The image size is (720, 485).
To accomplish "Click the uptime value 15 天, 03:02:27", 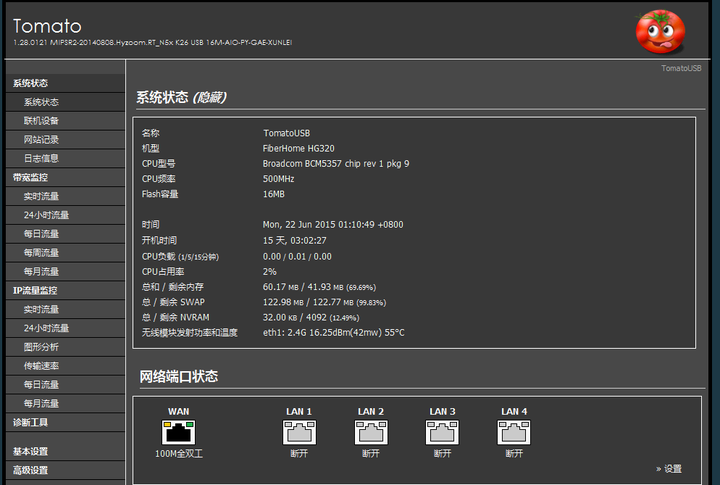I will click(x=294, y=240).
